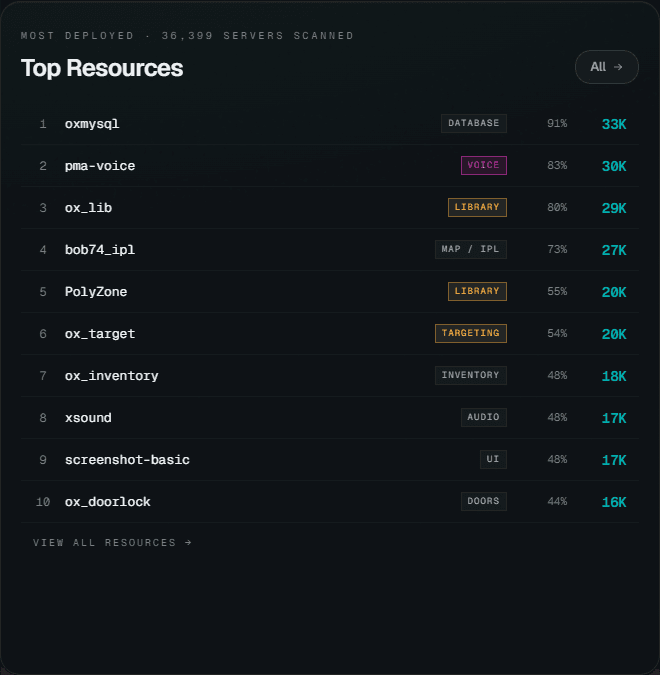The image size is (660, 675).
Task: Click the LIBRARY tag on ox_lib row
Action: [477, 207]
